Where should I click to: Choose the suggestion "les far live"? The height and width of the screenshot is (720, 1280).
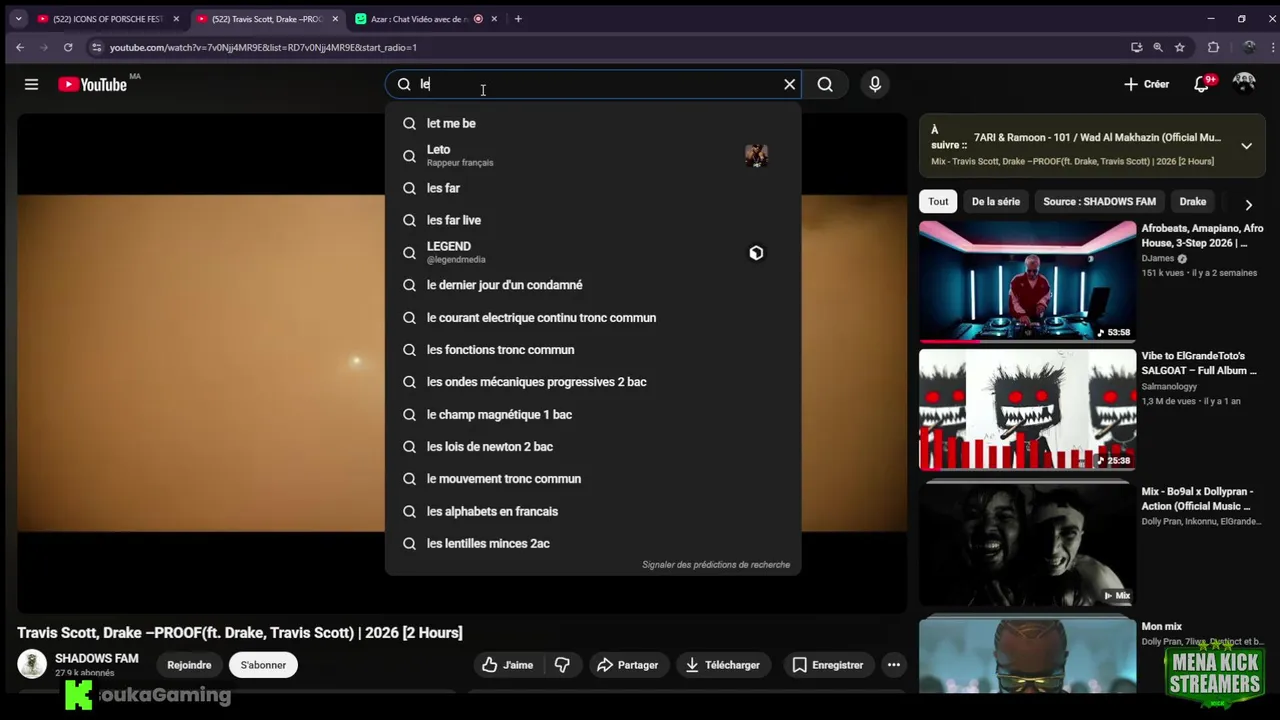point(593,220)
